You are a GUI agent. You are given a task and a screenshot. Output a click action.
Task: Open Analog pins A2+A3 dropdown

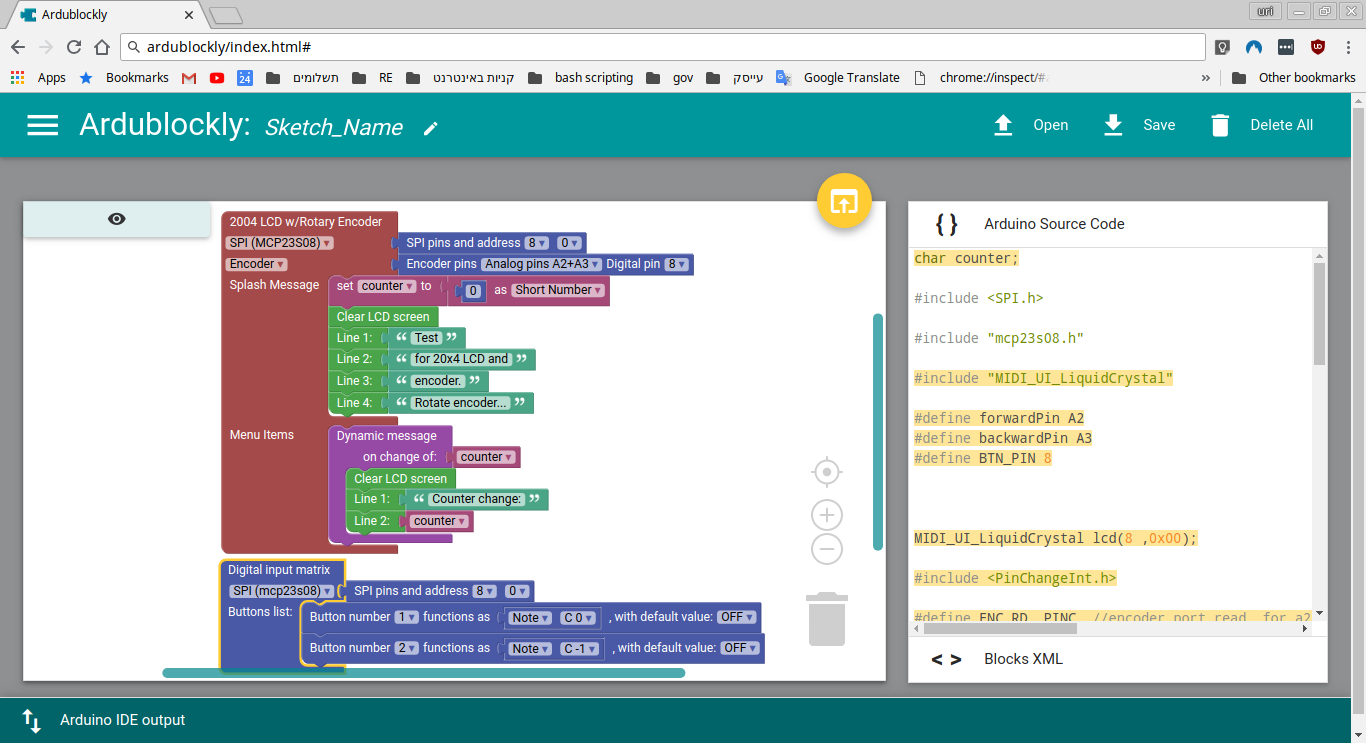[x=541, y=265]
